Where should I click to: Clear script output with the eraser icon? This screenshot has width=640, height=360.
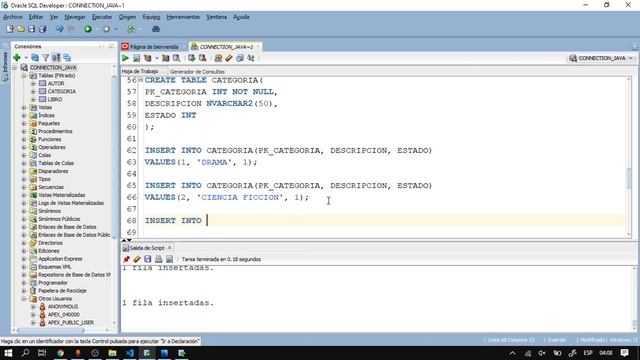point(137,259)
